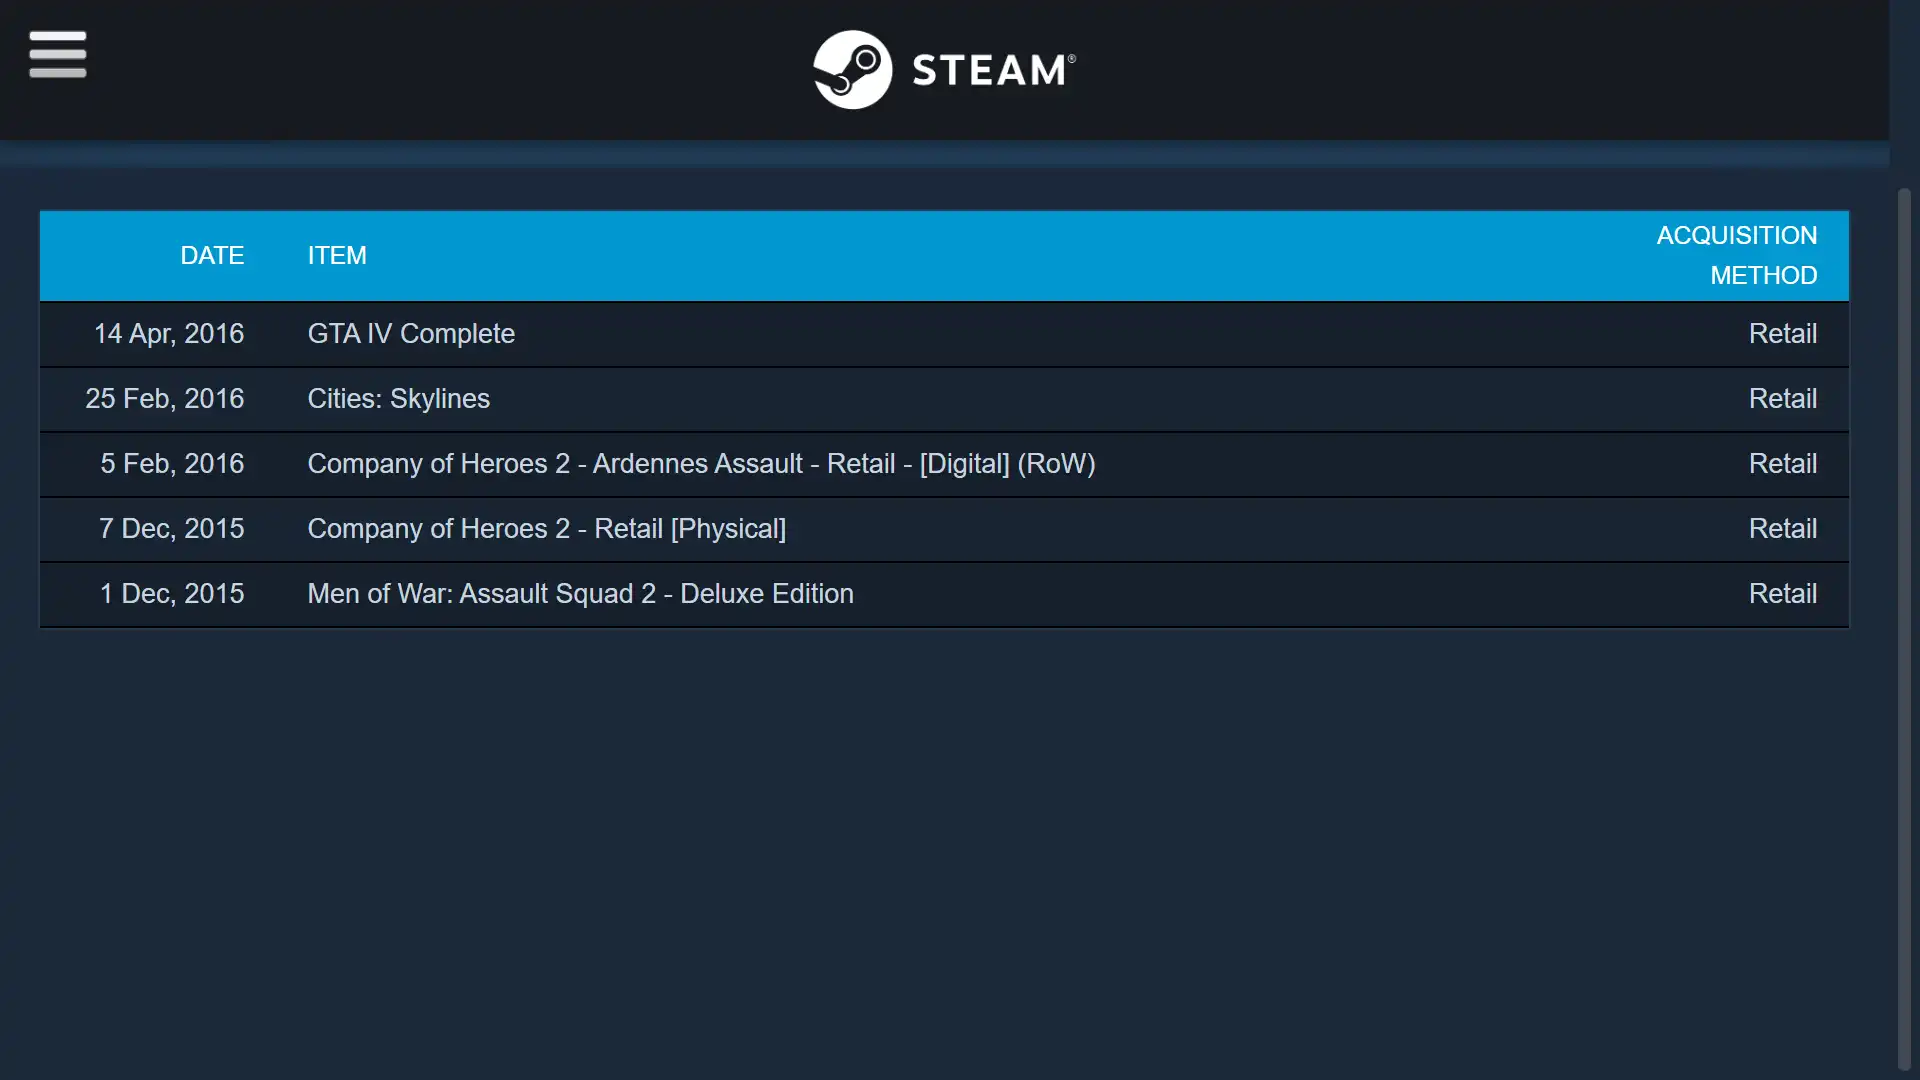
Task: Click Retail in the 7 Dec, 2015 row
Action: (1783, 529)
